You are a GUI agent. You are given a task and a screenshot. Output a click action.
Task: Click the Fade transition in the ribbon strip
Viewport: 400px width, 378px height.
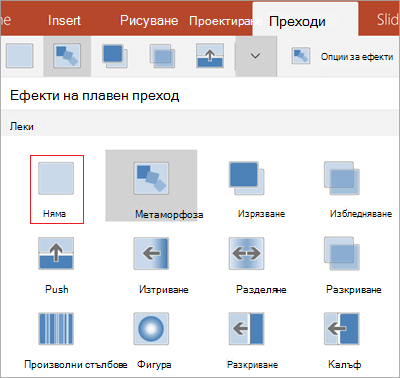pyautogui.click(x=162, y=56)
